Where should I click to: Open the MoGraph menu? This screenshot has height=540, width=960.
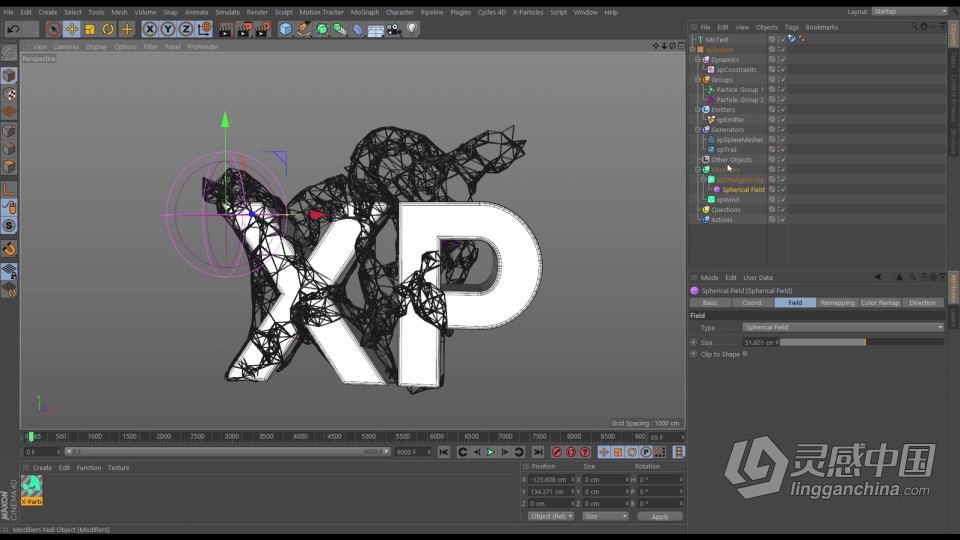364,12
